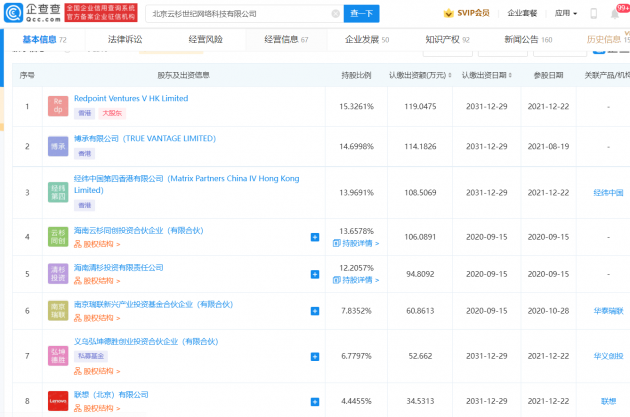Screen dimensions: 630x417
Task: Clear the search box with the X icon
Action: 335,14
